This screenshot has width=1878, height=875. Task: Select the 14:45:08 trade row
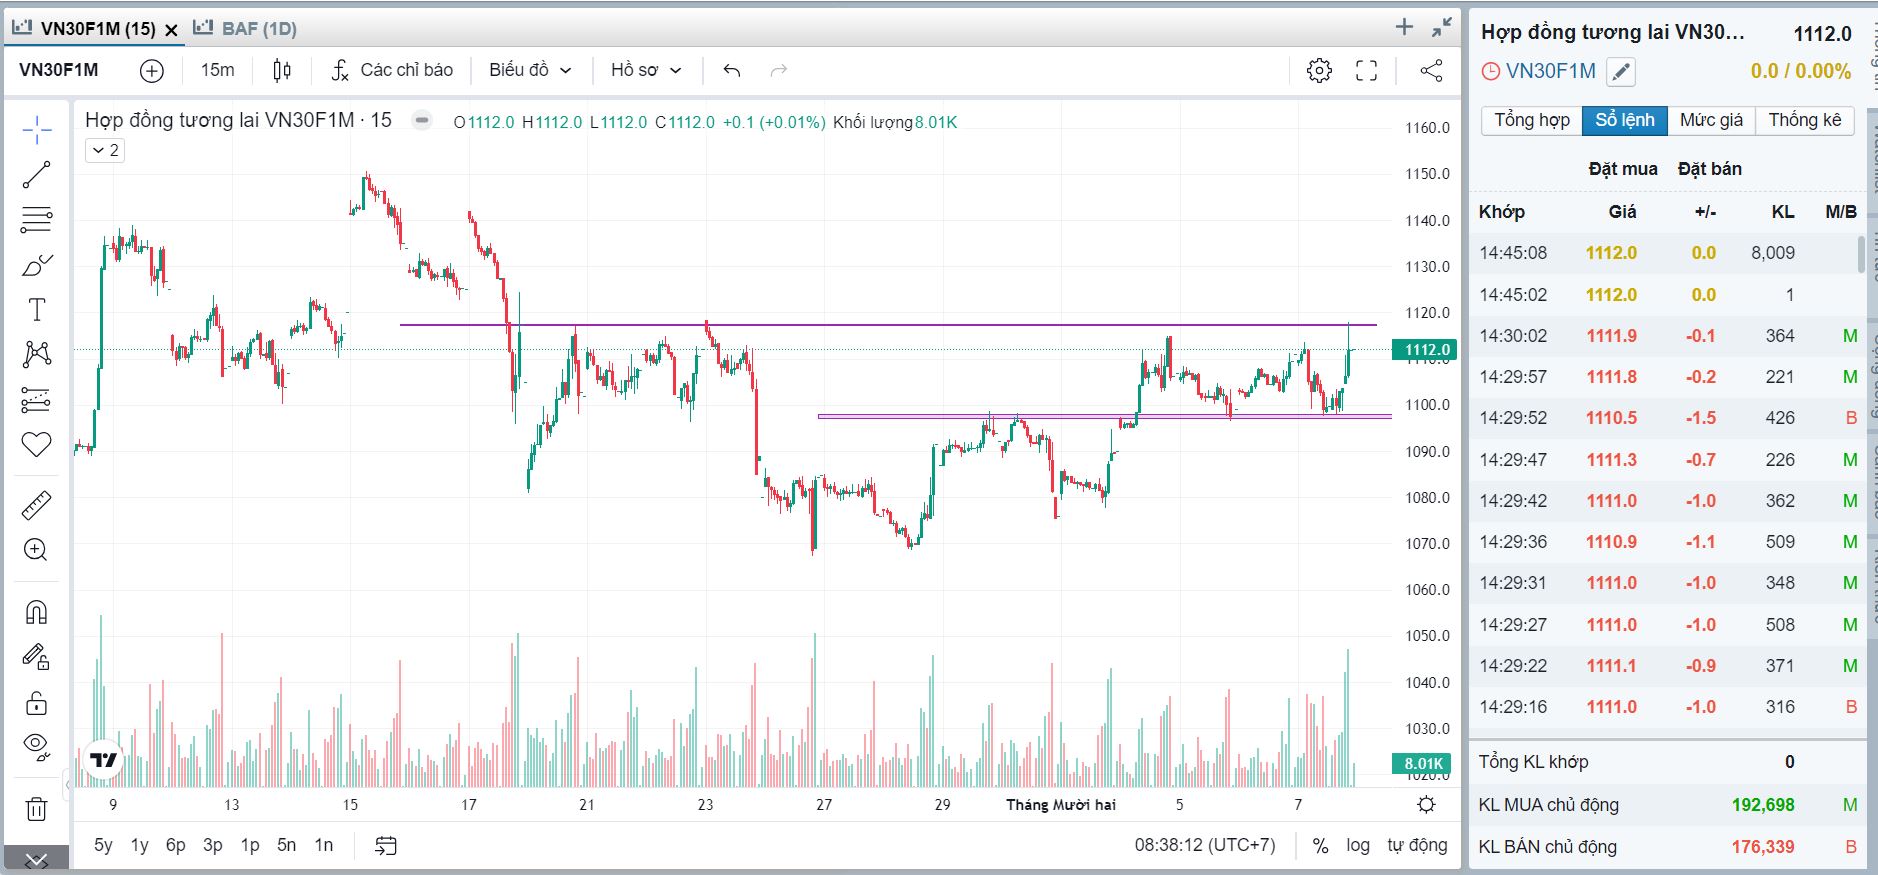tap(1662, 253)
